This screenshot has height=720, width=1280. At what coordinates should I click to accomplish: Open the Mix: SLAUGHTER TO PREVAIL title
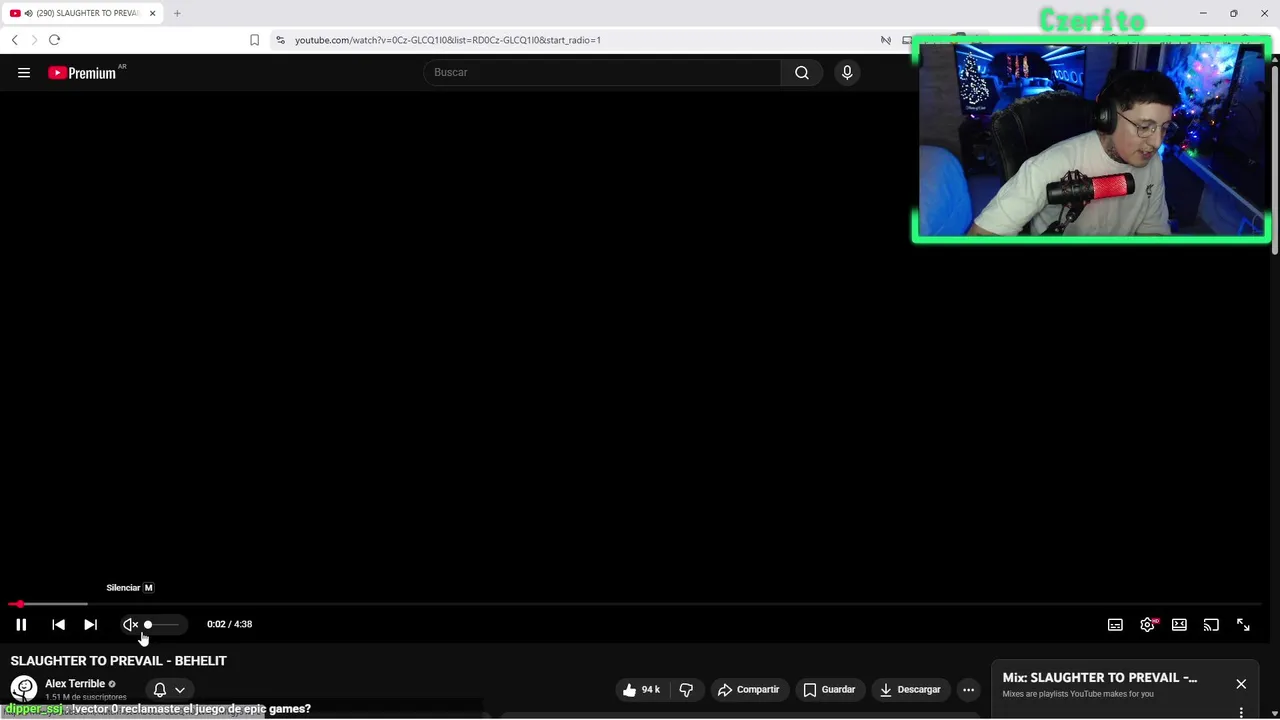pyautogui.click(x=1100, y=677)
